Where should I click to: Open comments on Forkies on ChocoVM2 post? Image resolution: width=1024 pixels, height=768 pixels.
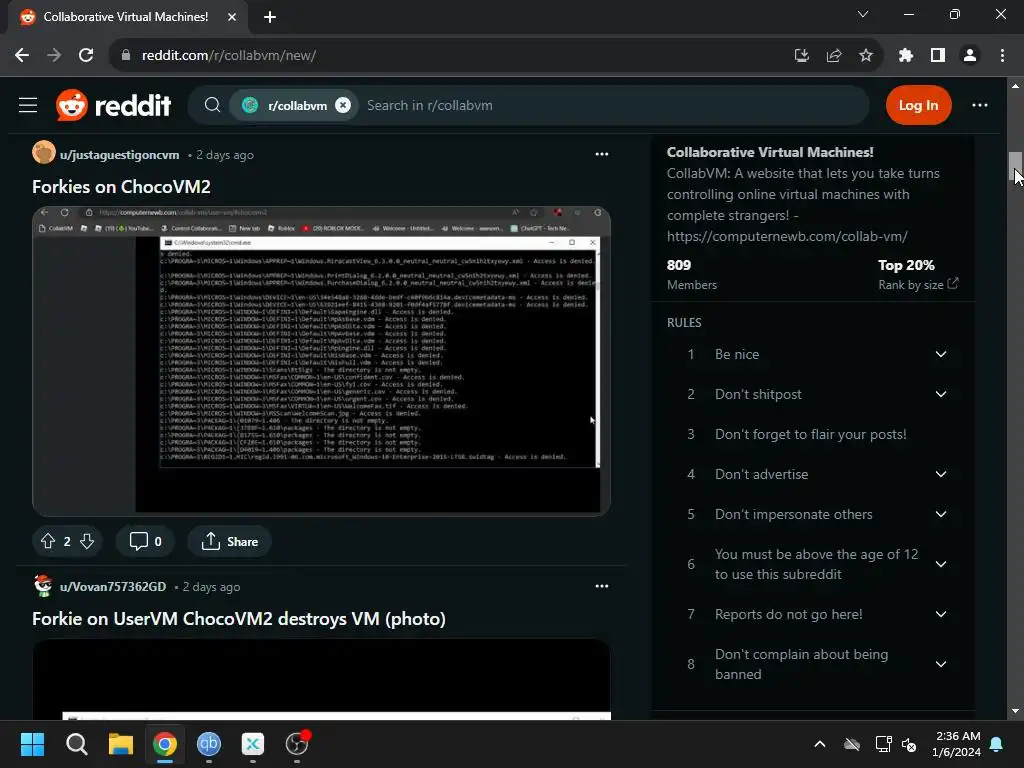146,541
